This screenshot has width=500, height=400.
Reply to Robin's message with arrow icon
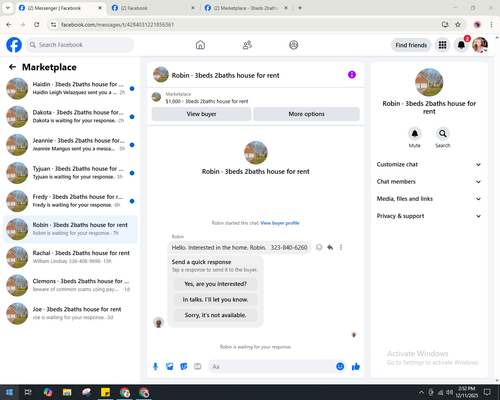pos(330,247)
